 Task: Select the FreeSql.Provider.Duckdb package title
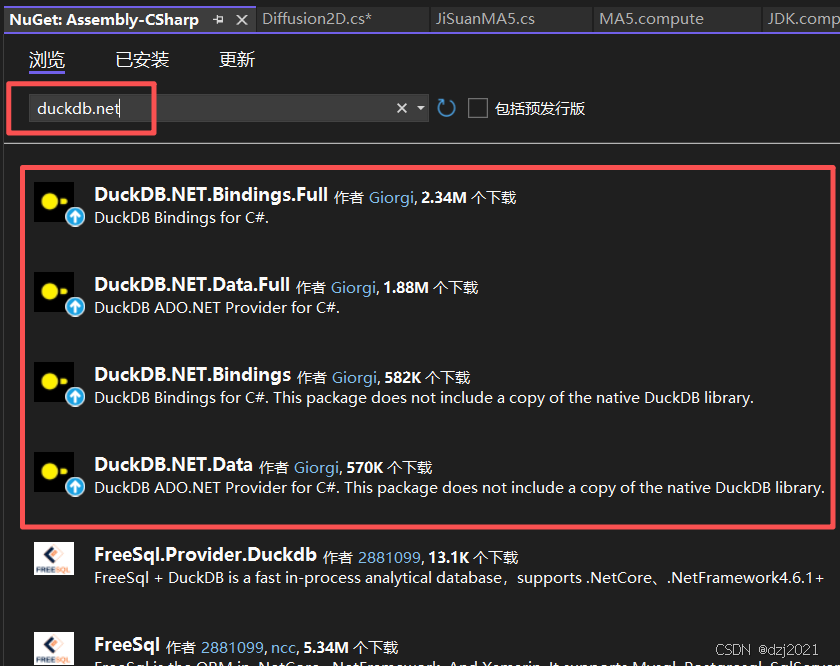pyautogui.click(x=205, y=555)
